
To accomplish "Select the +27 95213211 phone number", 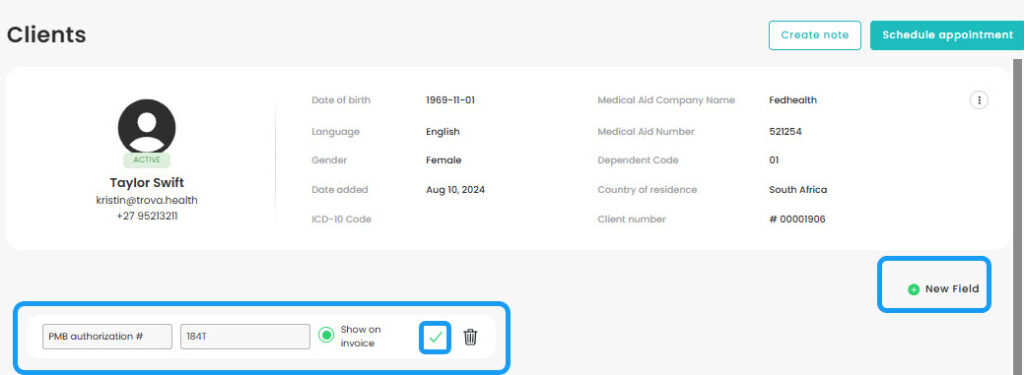I will coord(146,216).
